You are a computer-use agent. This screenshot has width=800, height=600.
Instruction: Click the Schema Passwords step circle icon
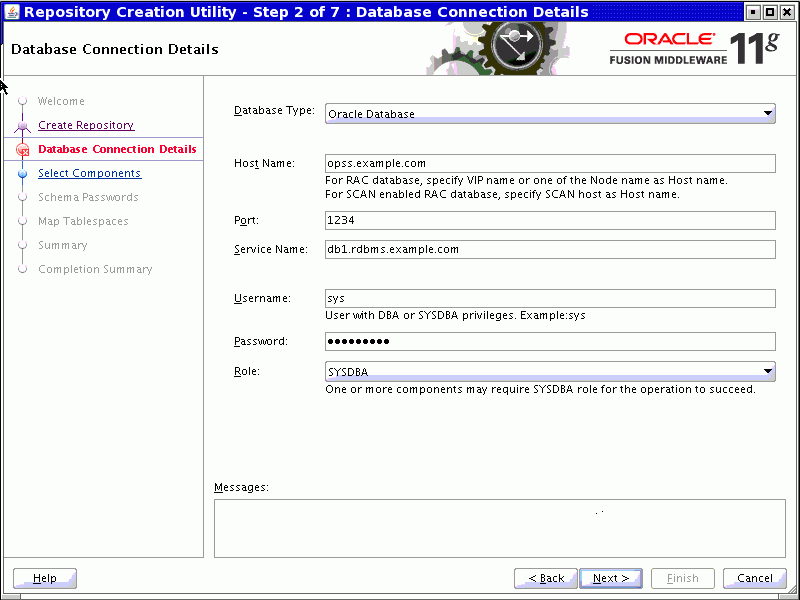pyautogui.click(x=22, y=197)
